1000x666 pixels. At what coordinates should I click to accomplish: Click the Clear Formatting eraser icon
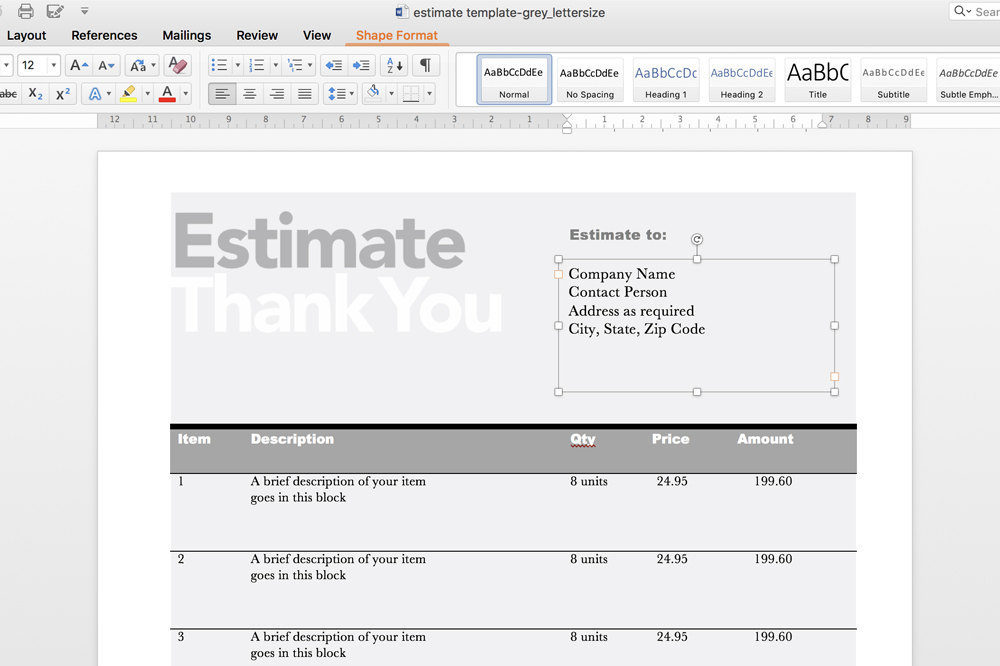177,65
